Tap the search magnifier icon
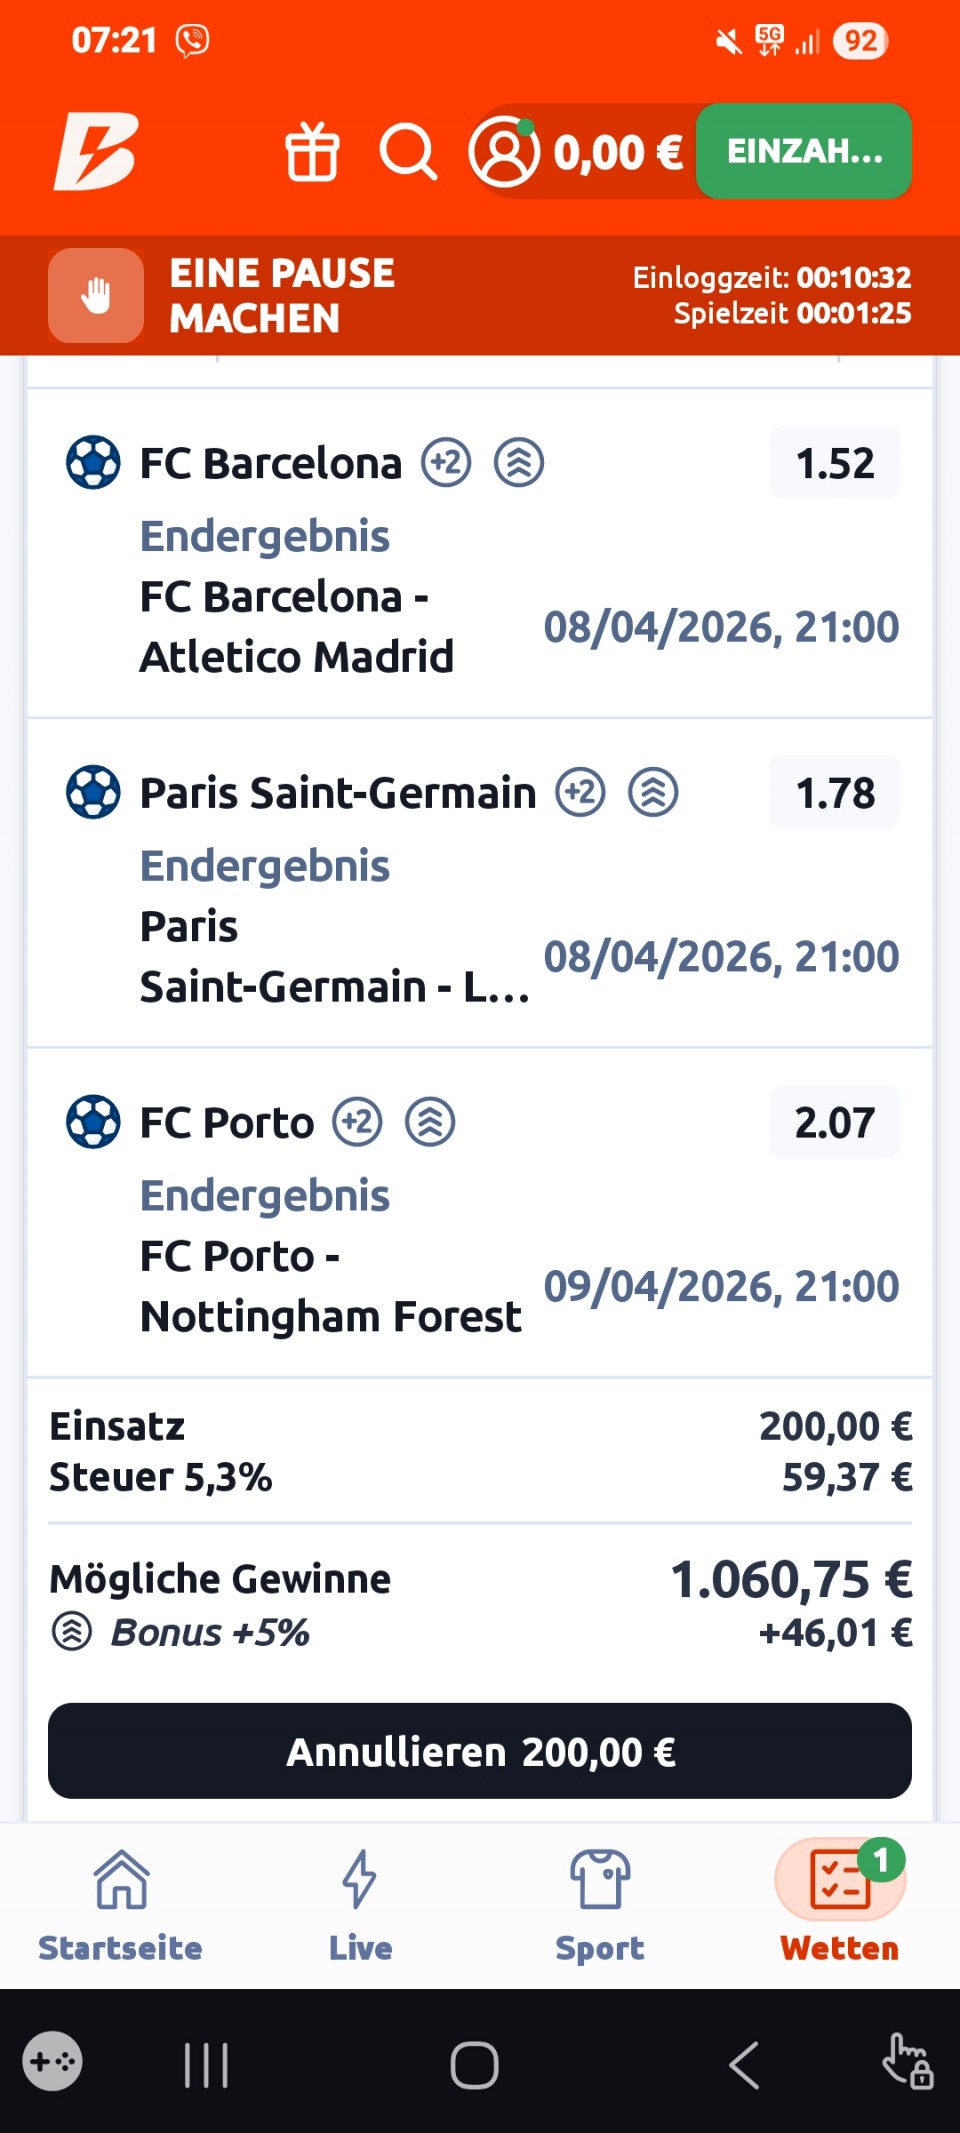Viewport: 960px width, 2133px height. coord(408,152)
